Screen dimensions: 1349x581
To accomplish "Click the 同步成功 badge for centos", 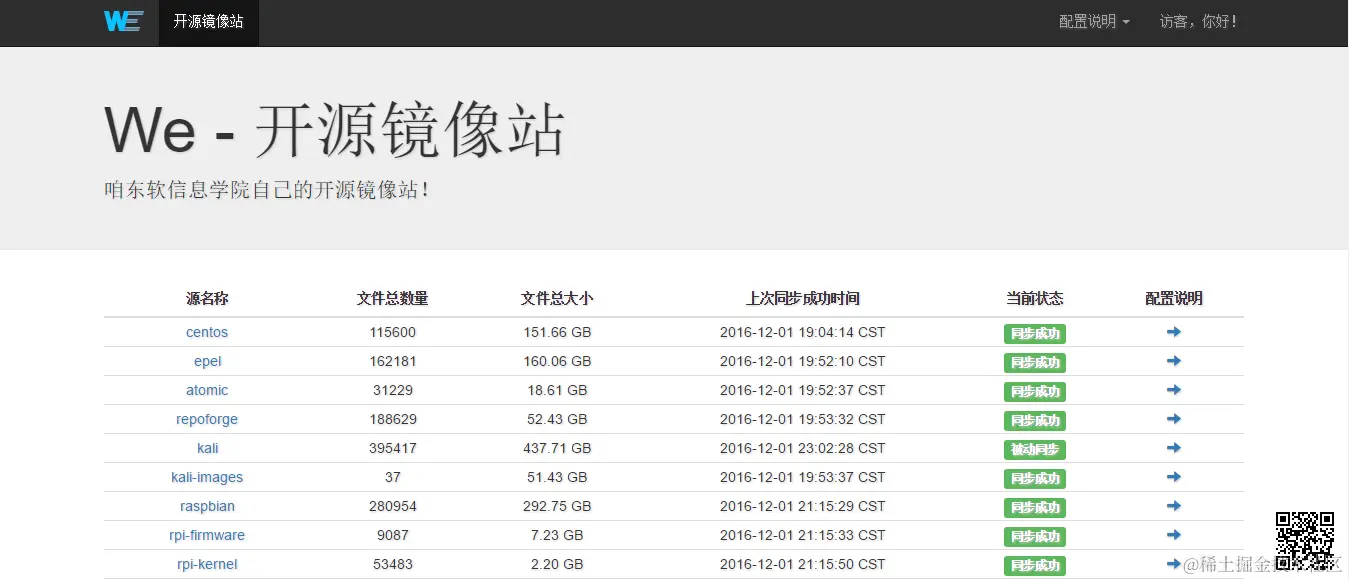I will point(1034,334).
